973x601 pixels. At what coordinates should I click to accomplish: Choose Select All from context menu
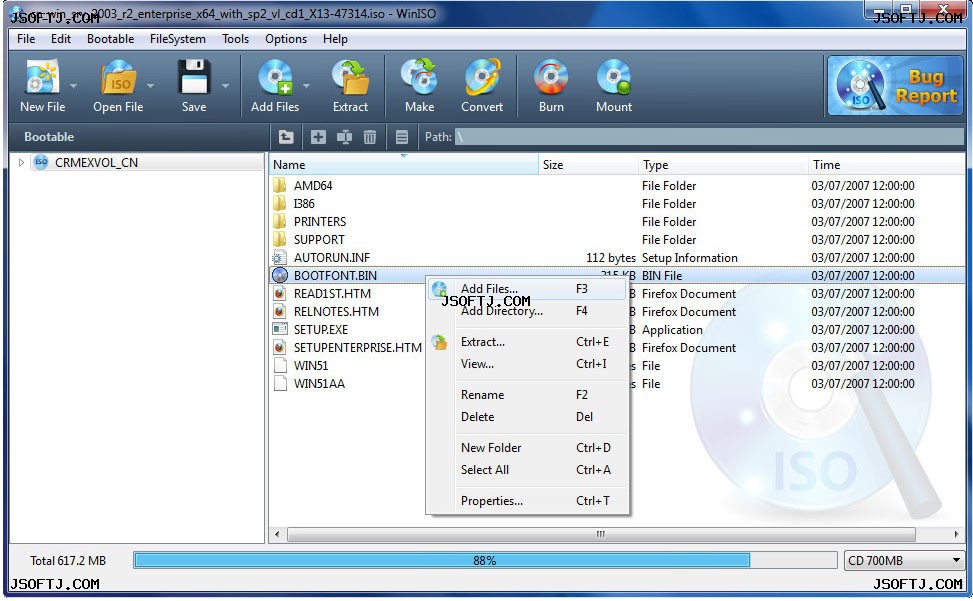527,470
